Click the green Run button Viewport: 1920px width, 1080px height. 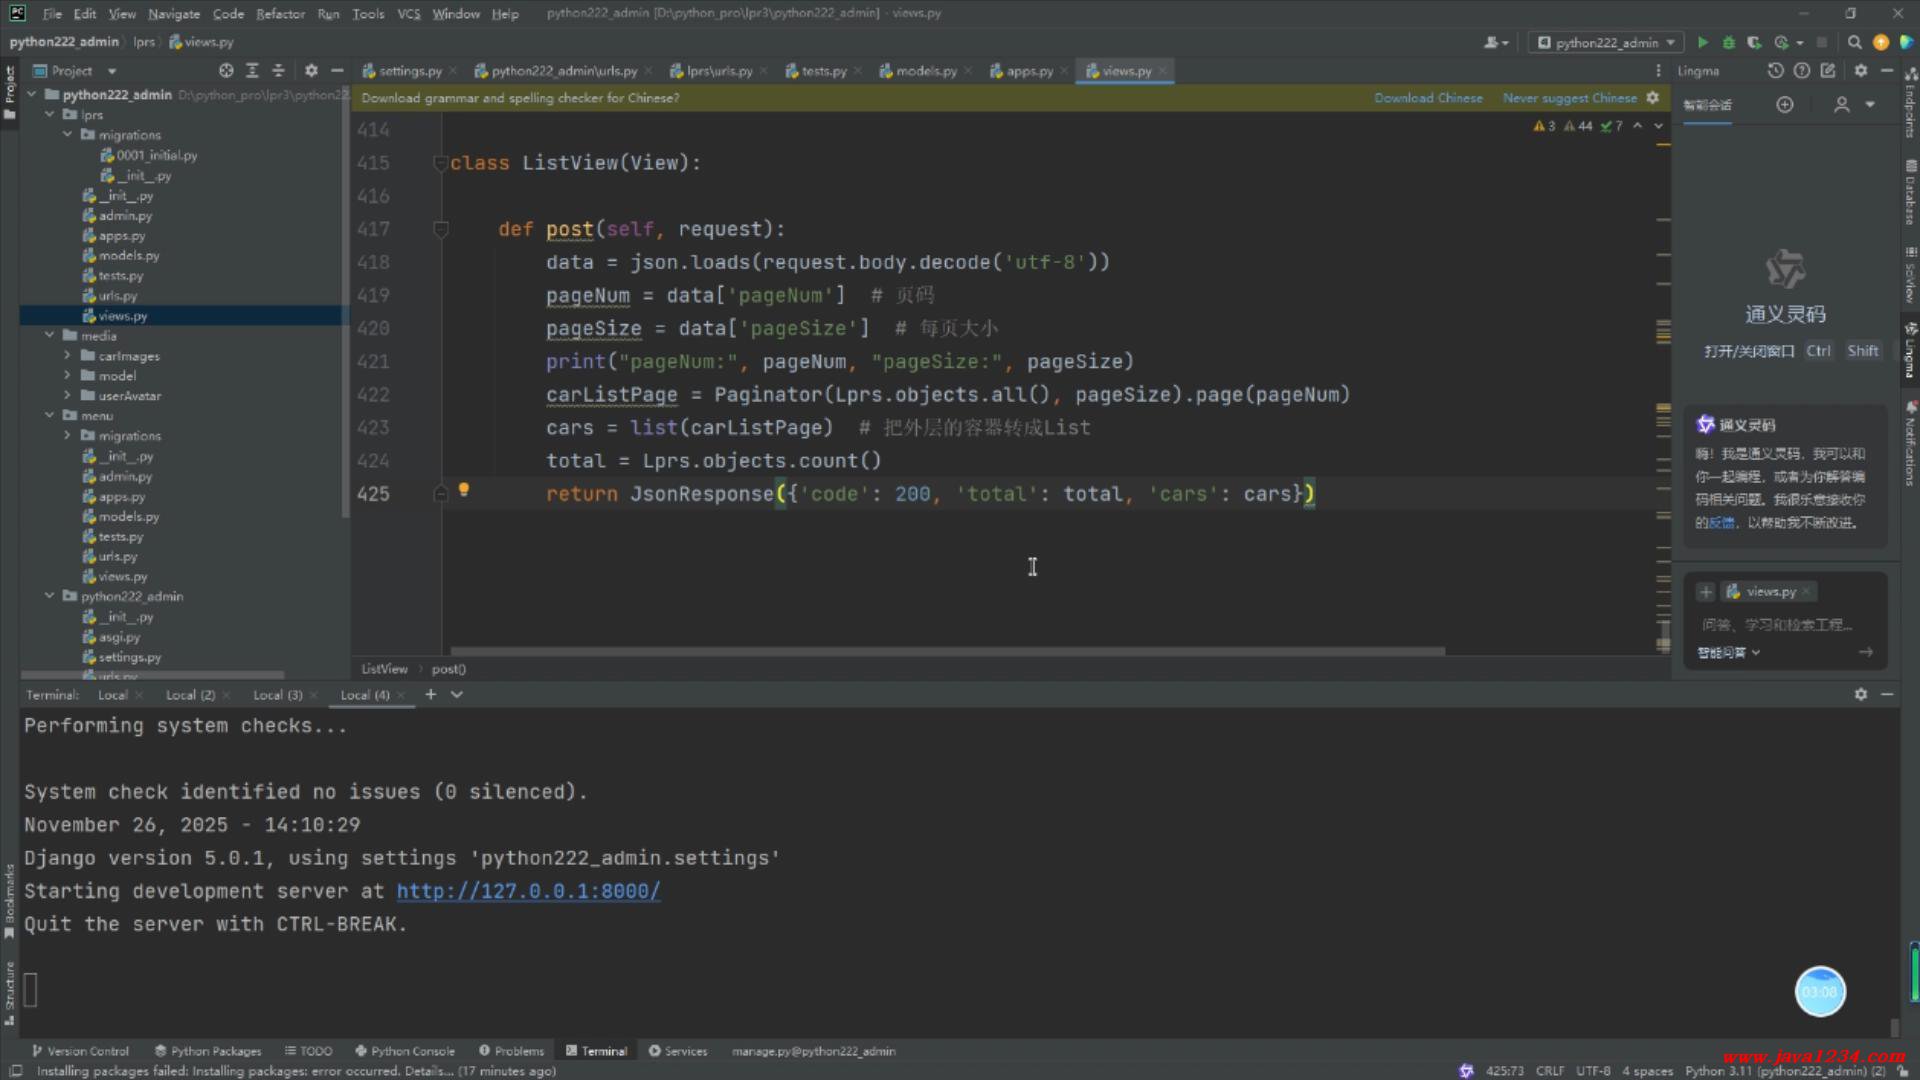(x=1702, y=42)
